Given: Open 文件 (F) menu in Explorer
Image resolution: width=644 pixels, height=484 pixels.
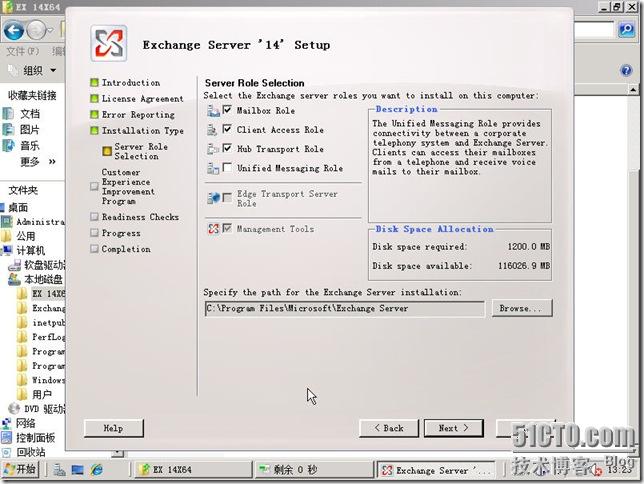Looking at the screenshot, I should coord(23,51).
